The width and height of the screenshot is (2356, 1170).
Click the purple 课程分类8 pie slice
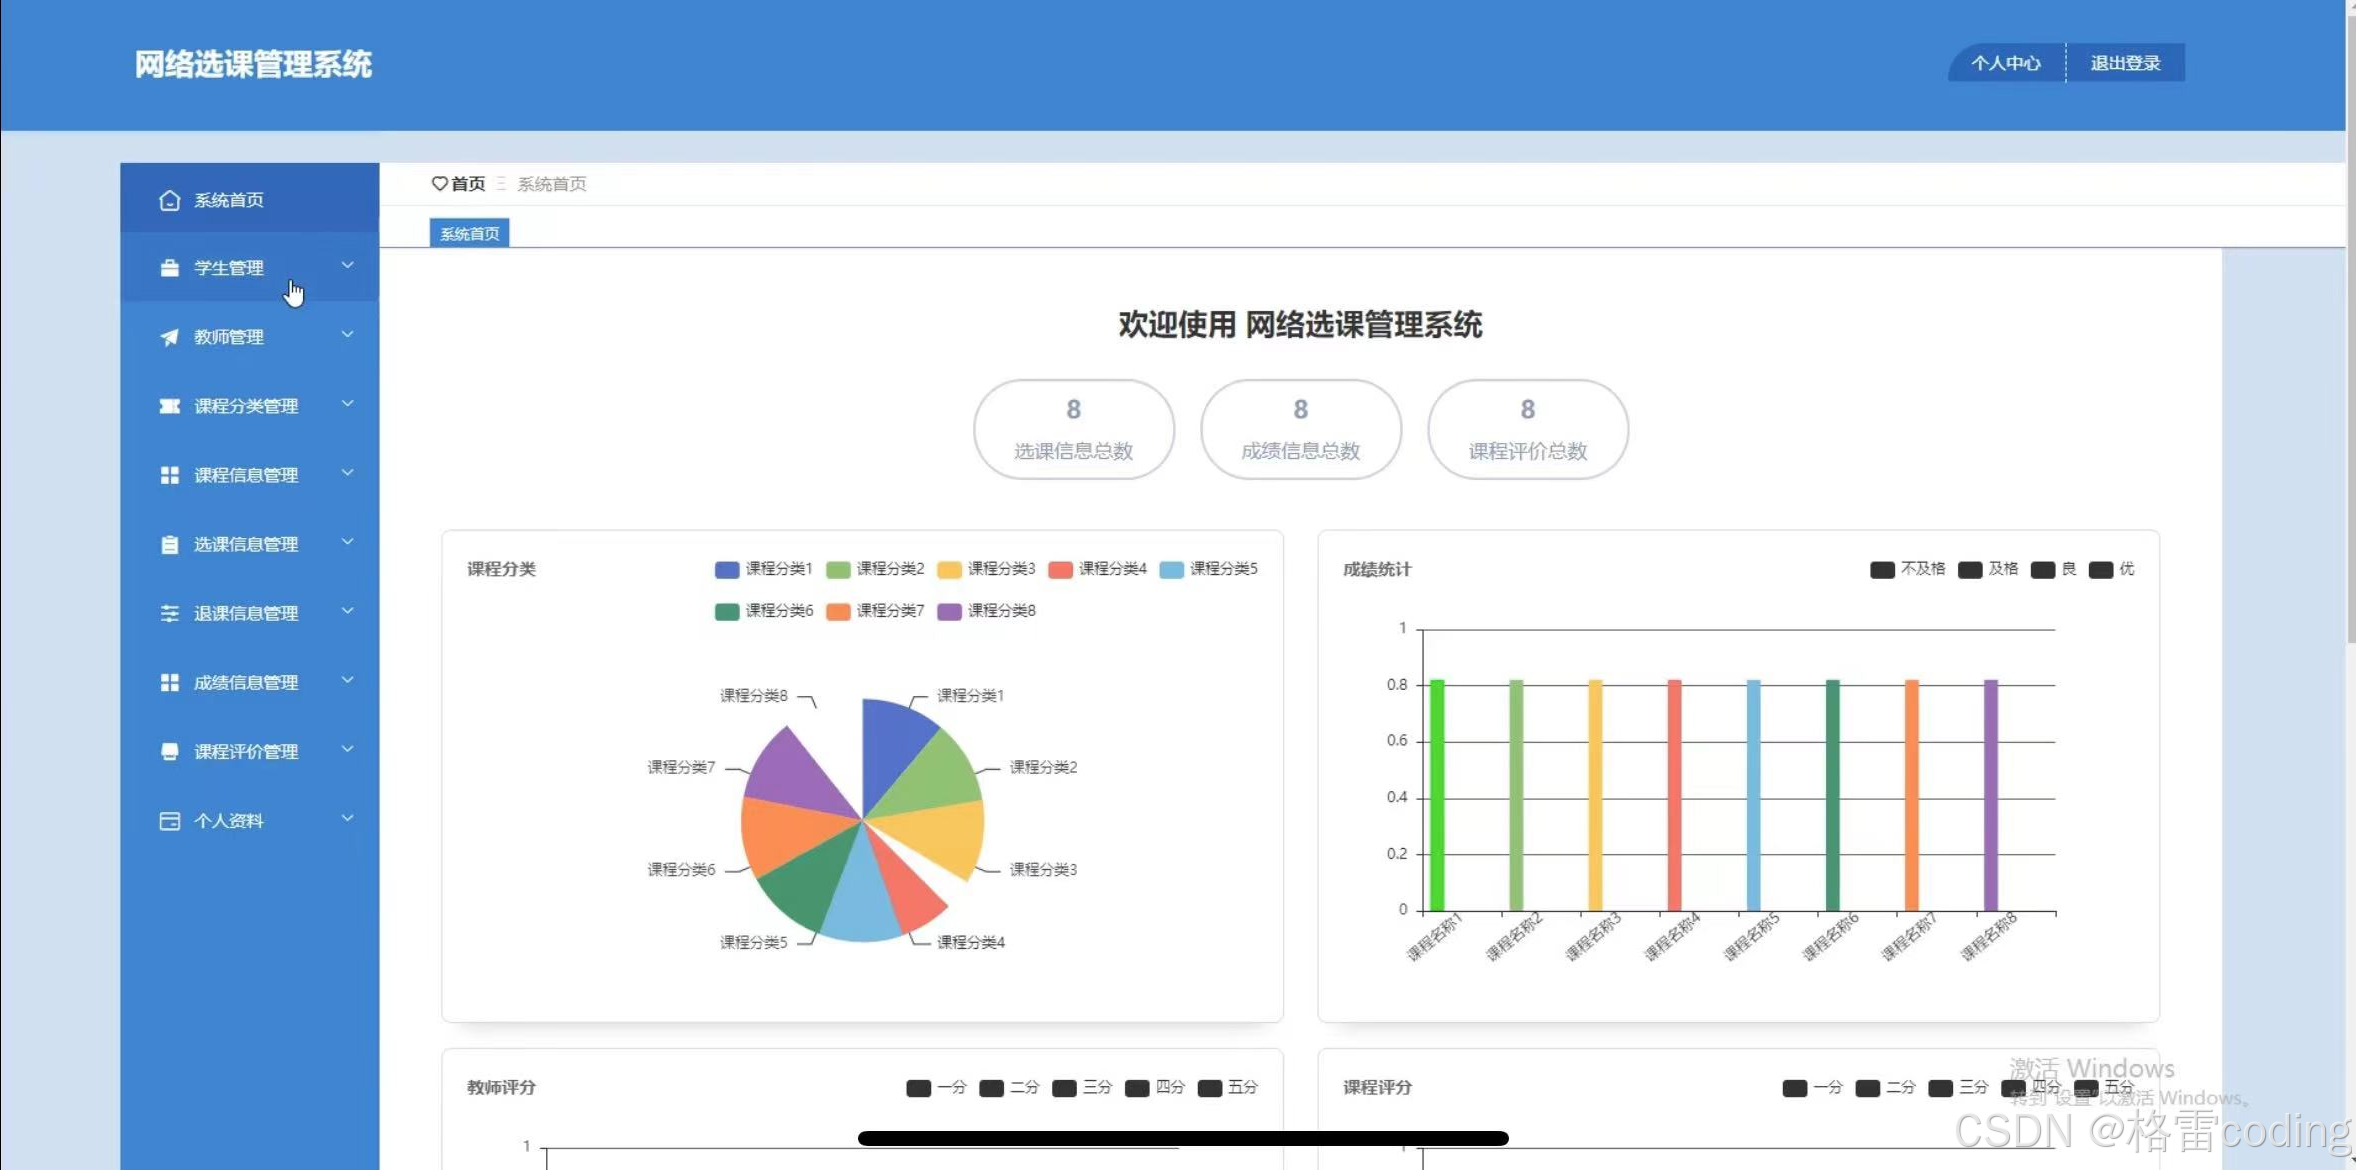click(795, 775)
